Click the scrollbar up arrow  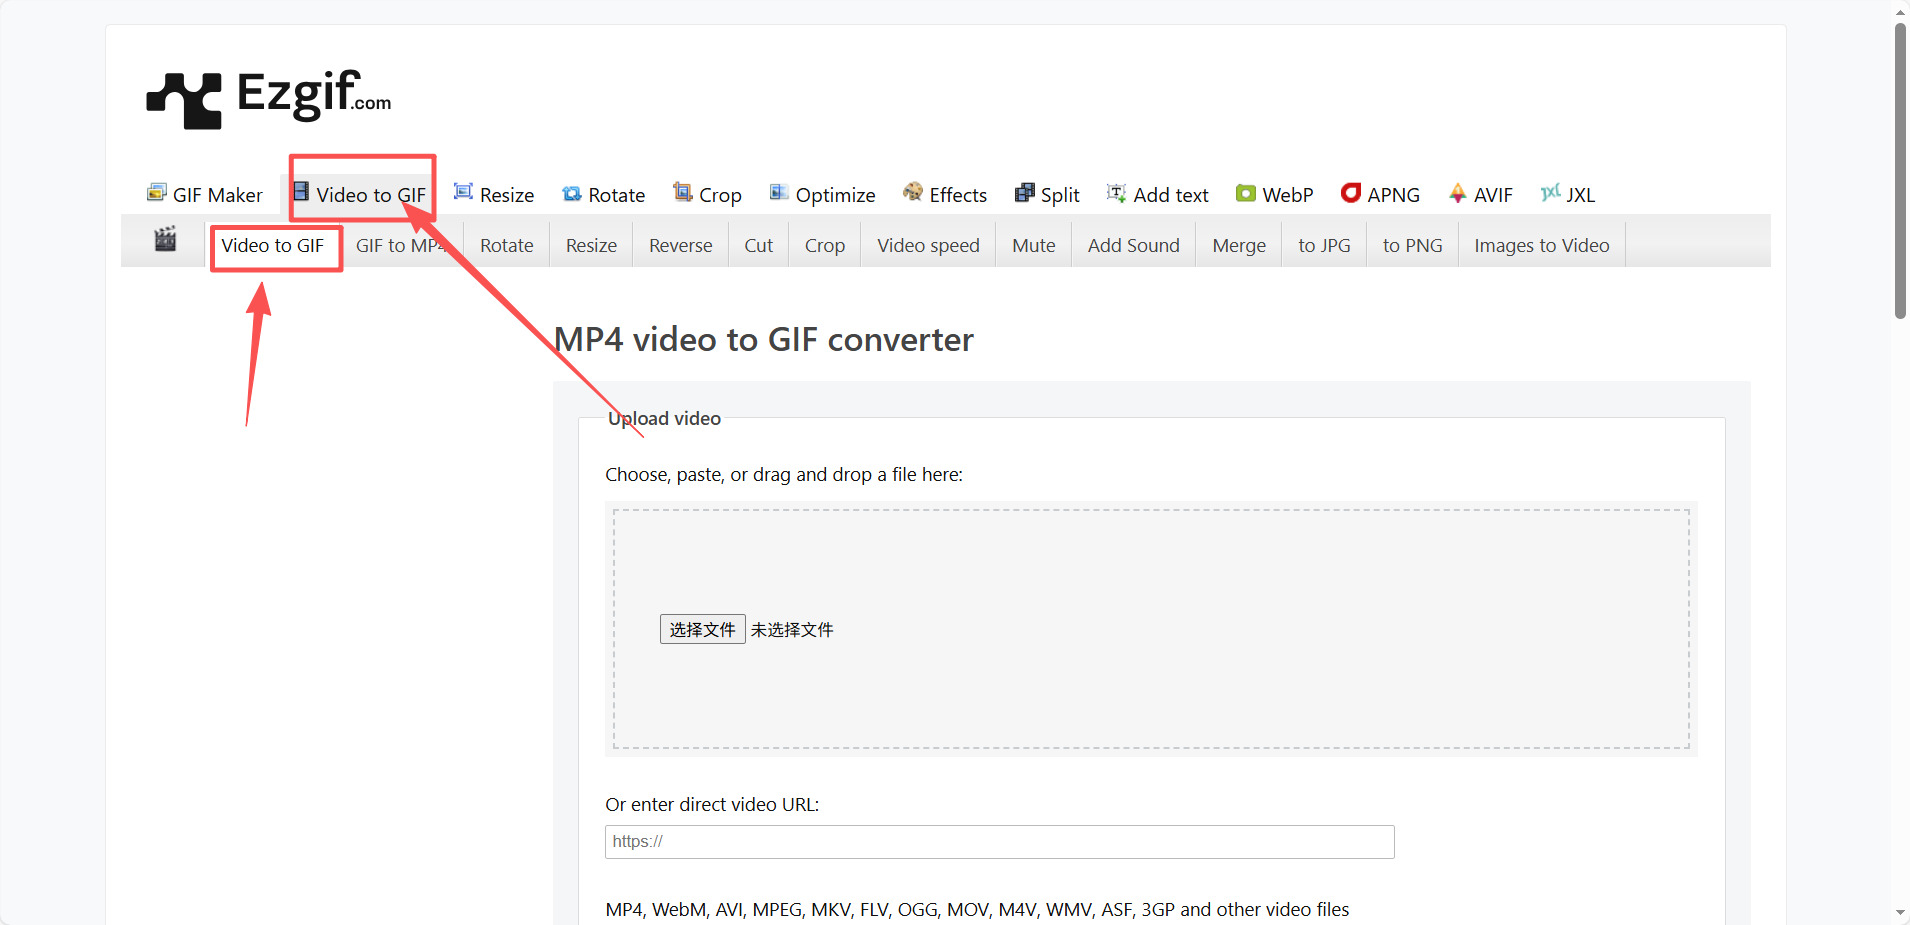point(1900,11)
